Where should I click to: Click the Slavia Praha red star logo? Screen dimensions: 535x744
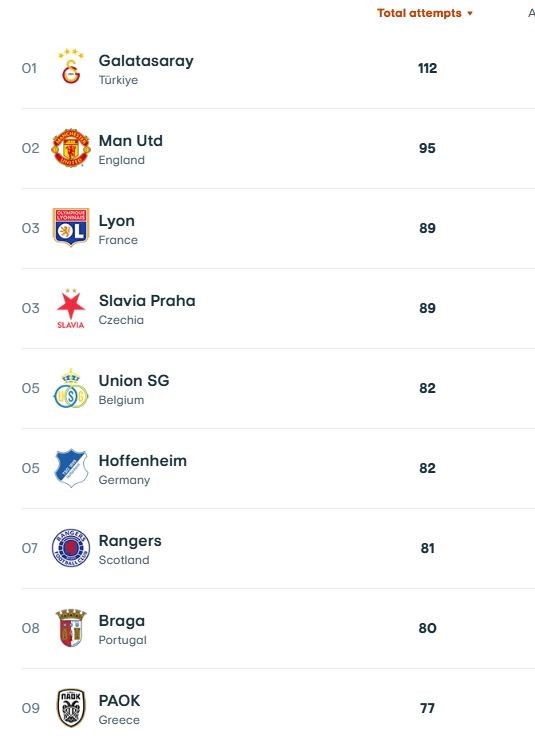point(71,308)
